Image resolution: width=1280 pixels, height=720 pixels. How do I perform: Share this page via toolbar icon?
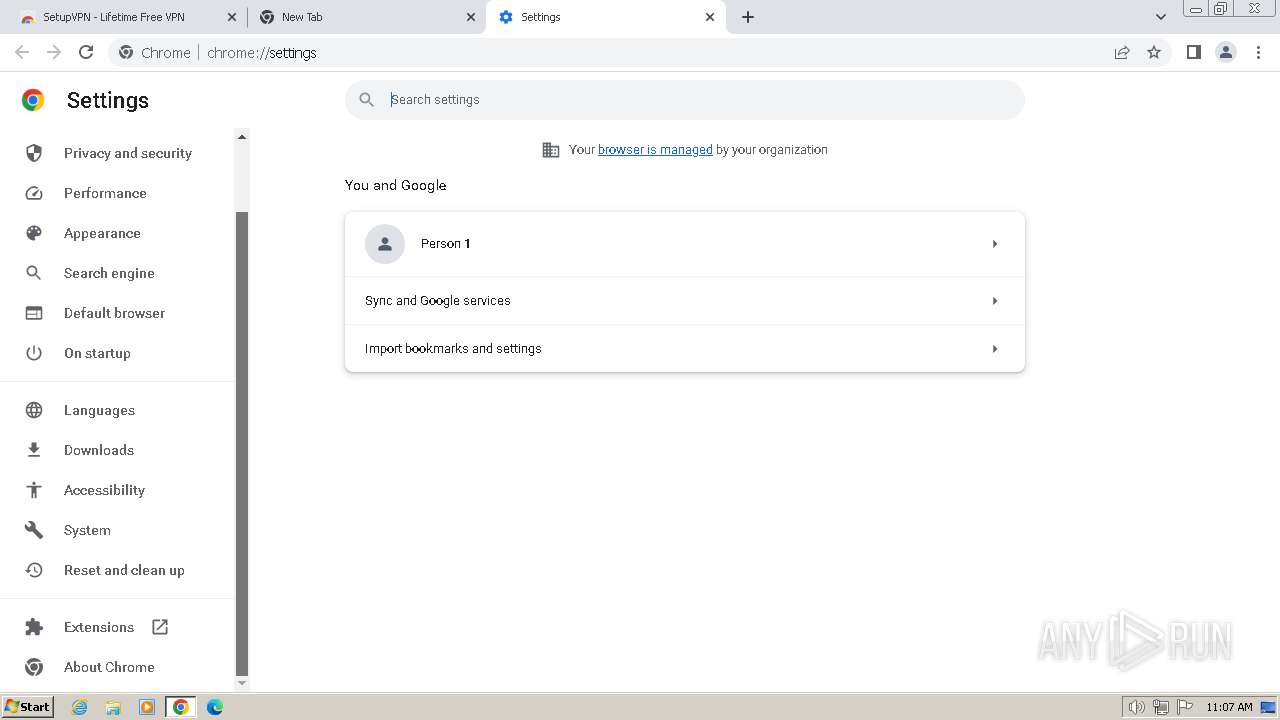1122,52
